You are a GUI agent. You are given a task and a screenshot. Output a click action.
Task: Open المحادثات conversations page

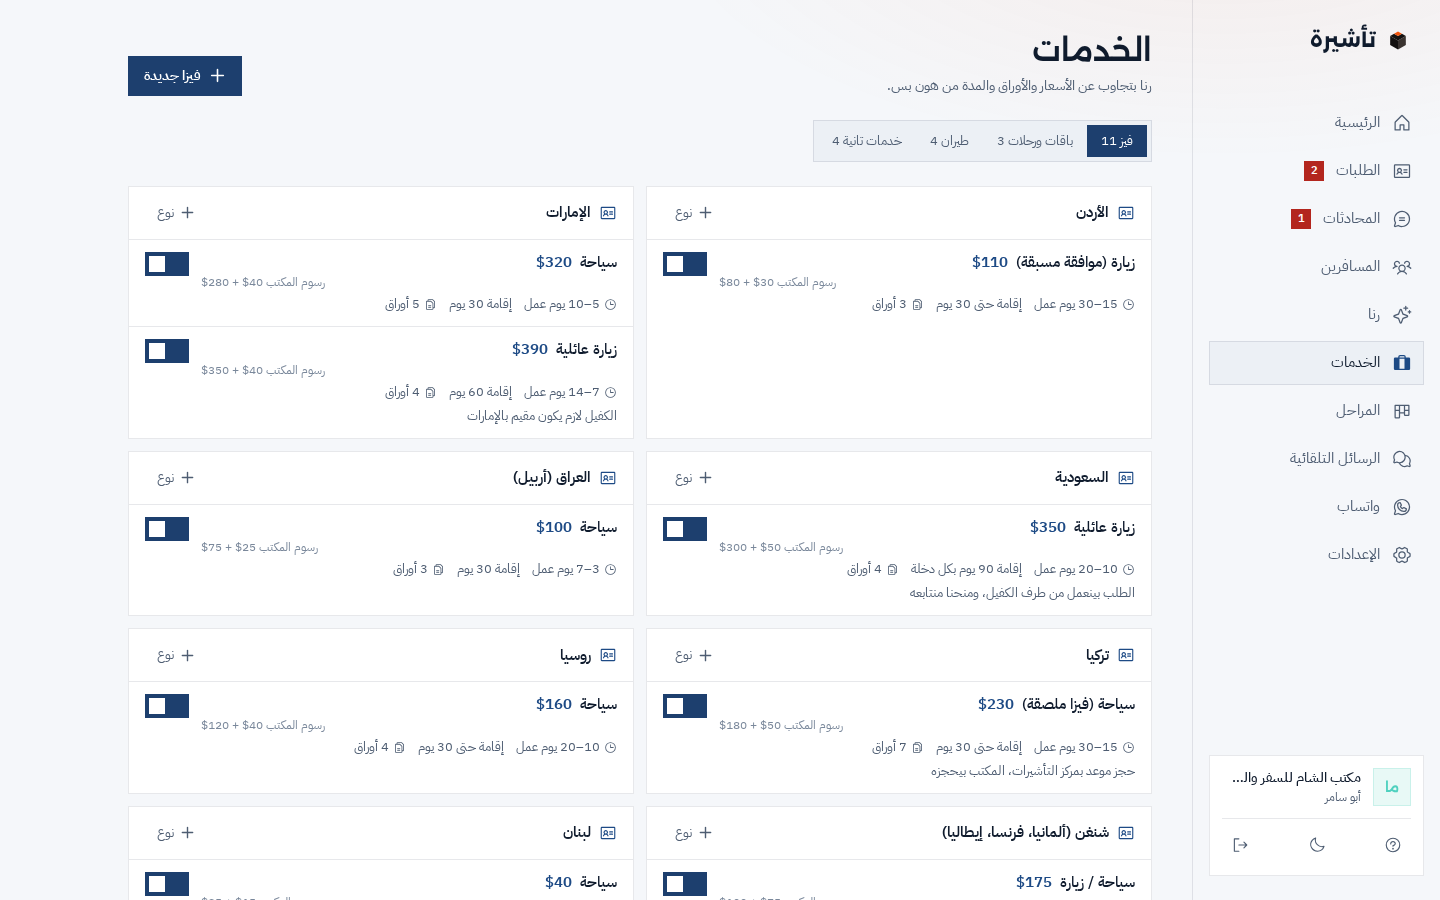pyautogui.click(x=1316, y=219)
